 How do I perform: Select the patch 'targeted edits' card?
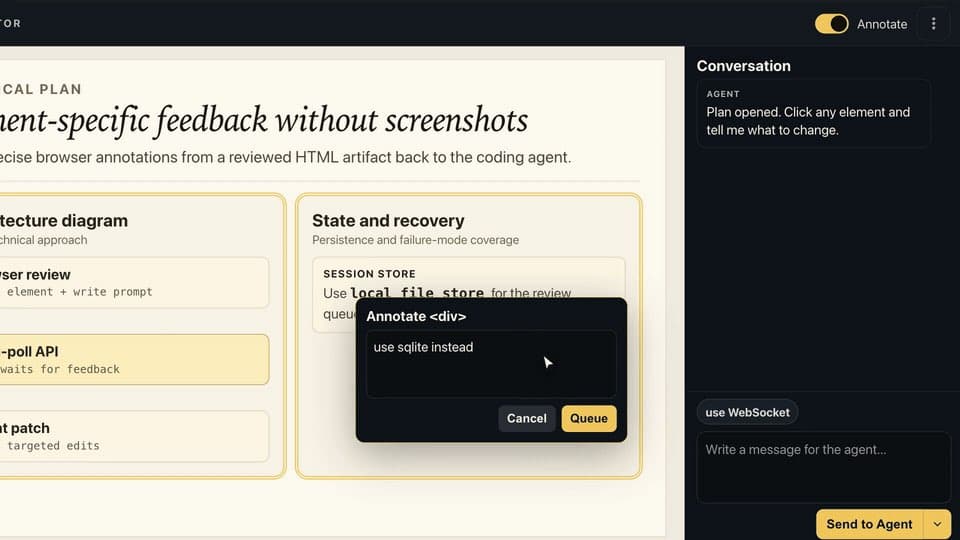[x=132, y=436]
